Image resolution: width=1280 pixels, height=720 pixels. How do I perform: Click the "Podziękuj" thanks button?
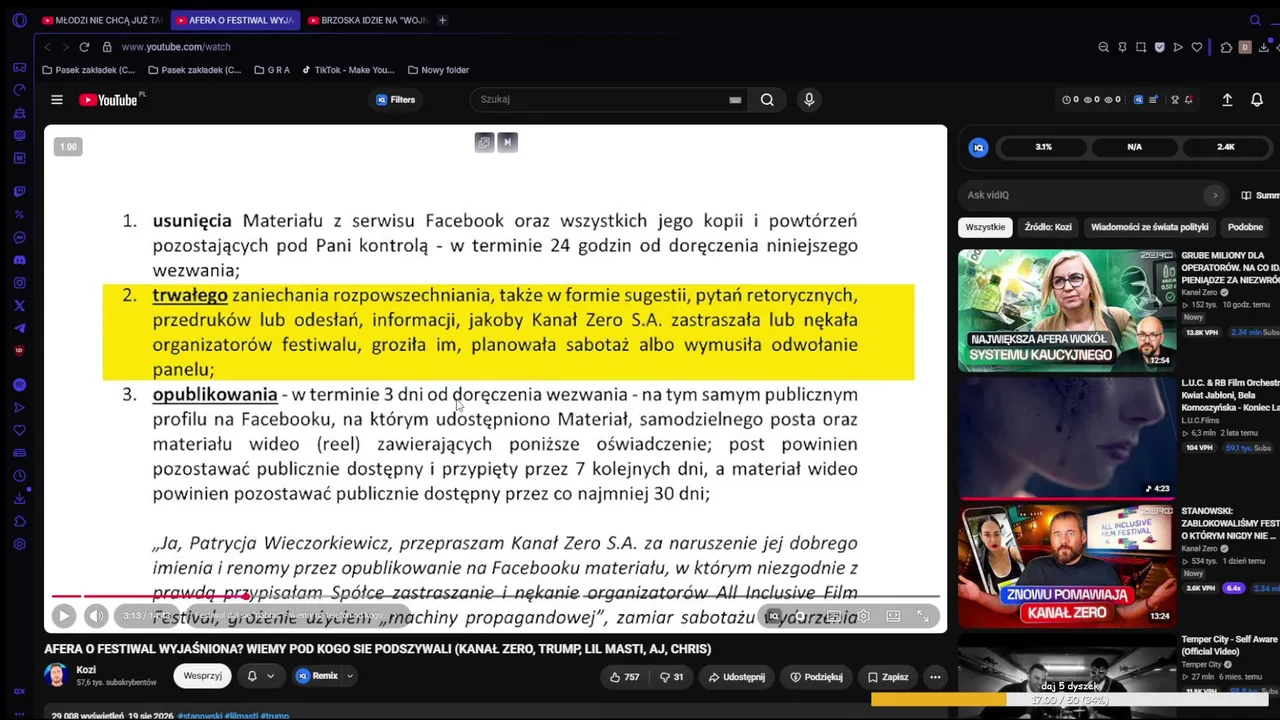[816, 677]
